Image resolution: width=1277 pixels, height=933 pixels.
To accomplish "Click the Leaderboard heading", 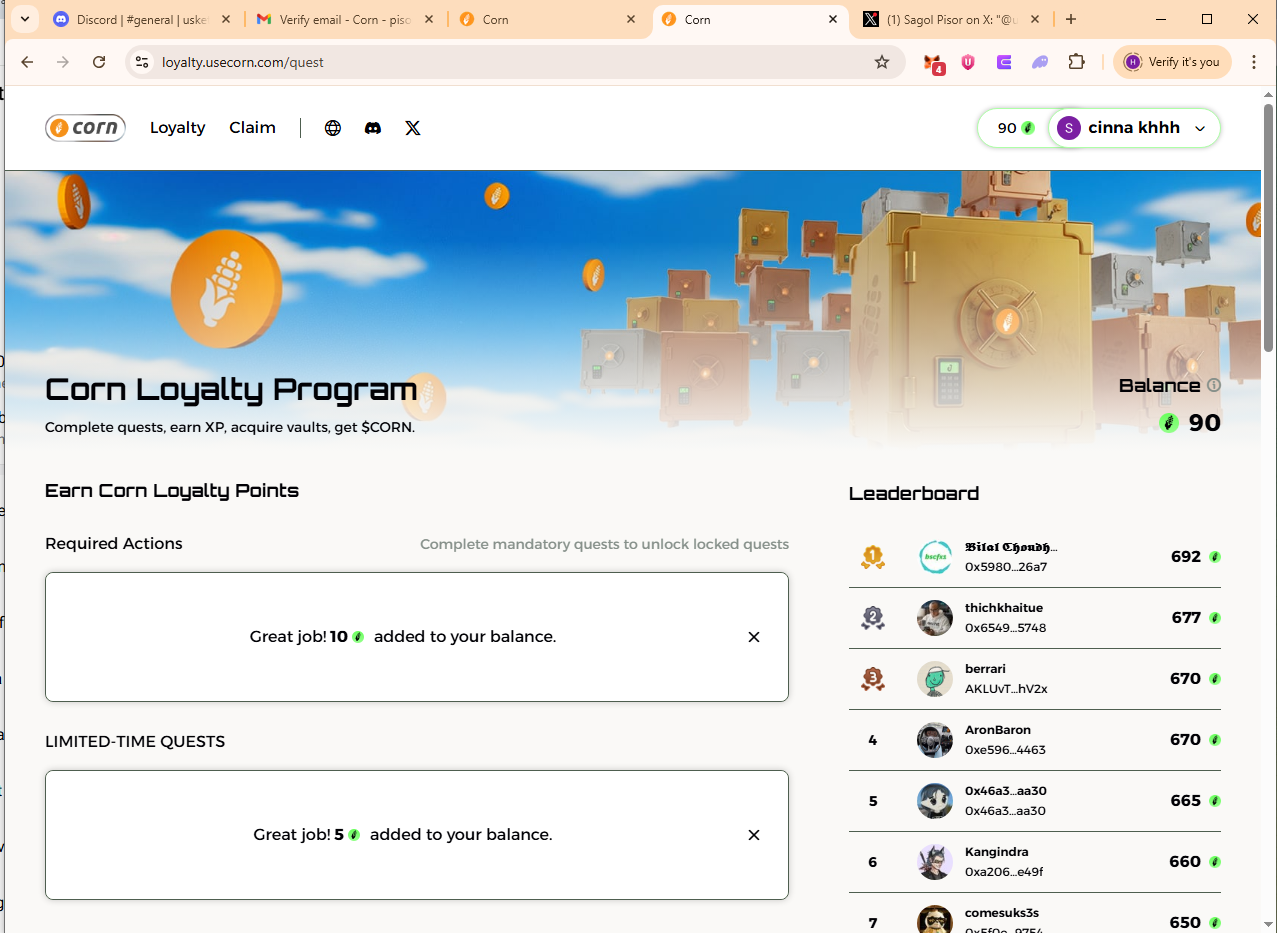I will [914, 493].
